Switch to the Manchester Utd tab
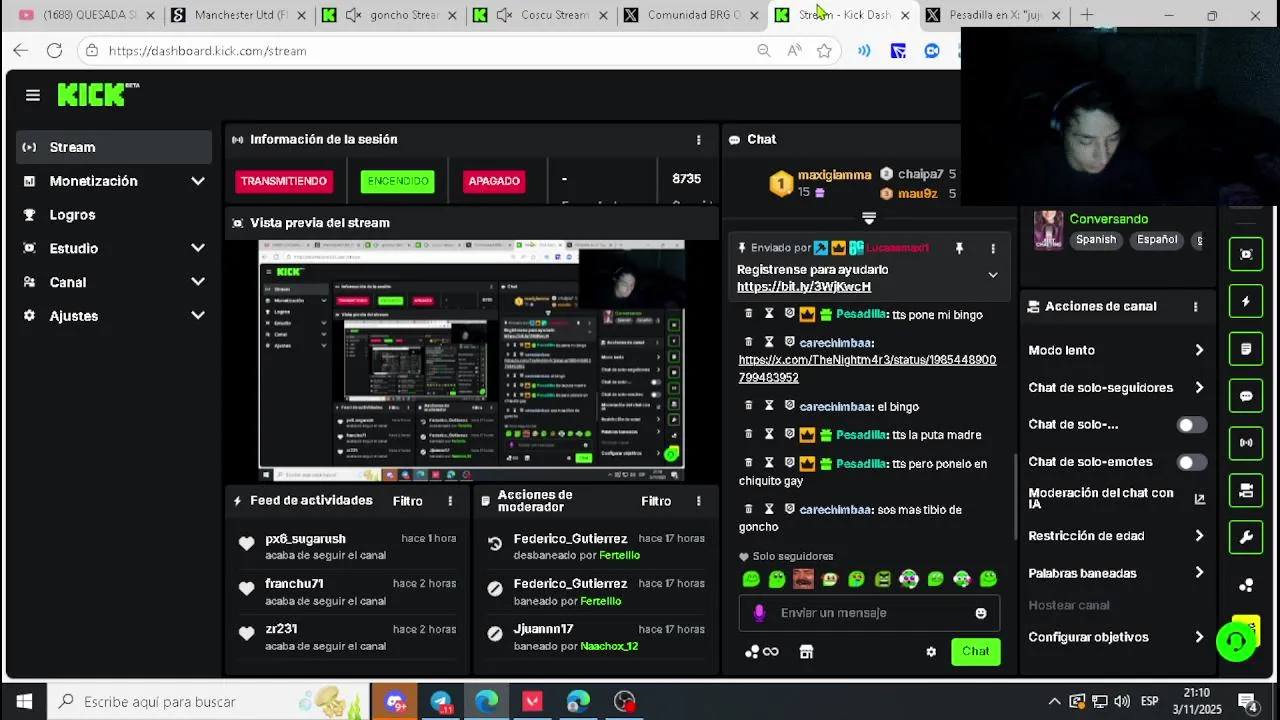 point(240,15)
